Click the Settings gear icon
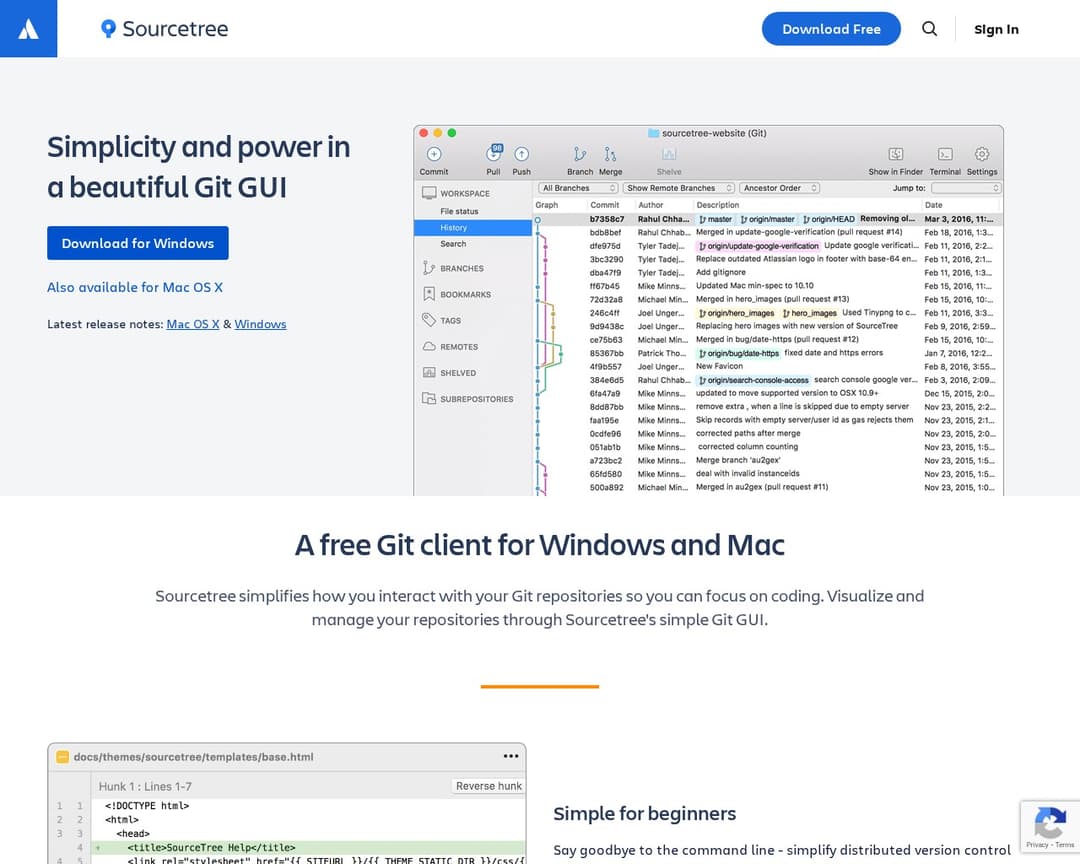 pyautogui.click(x=982, y=154)
